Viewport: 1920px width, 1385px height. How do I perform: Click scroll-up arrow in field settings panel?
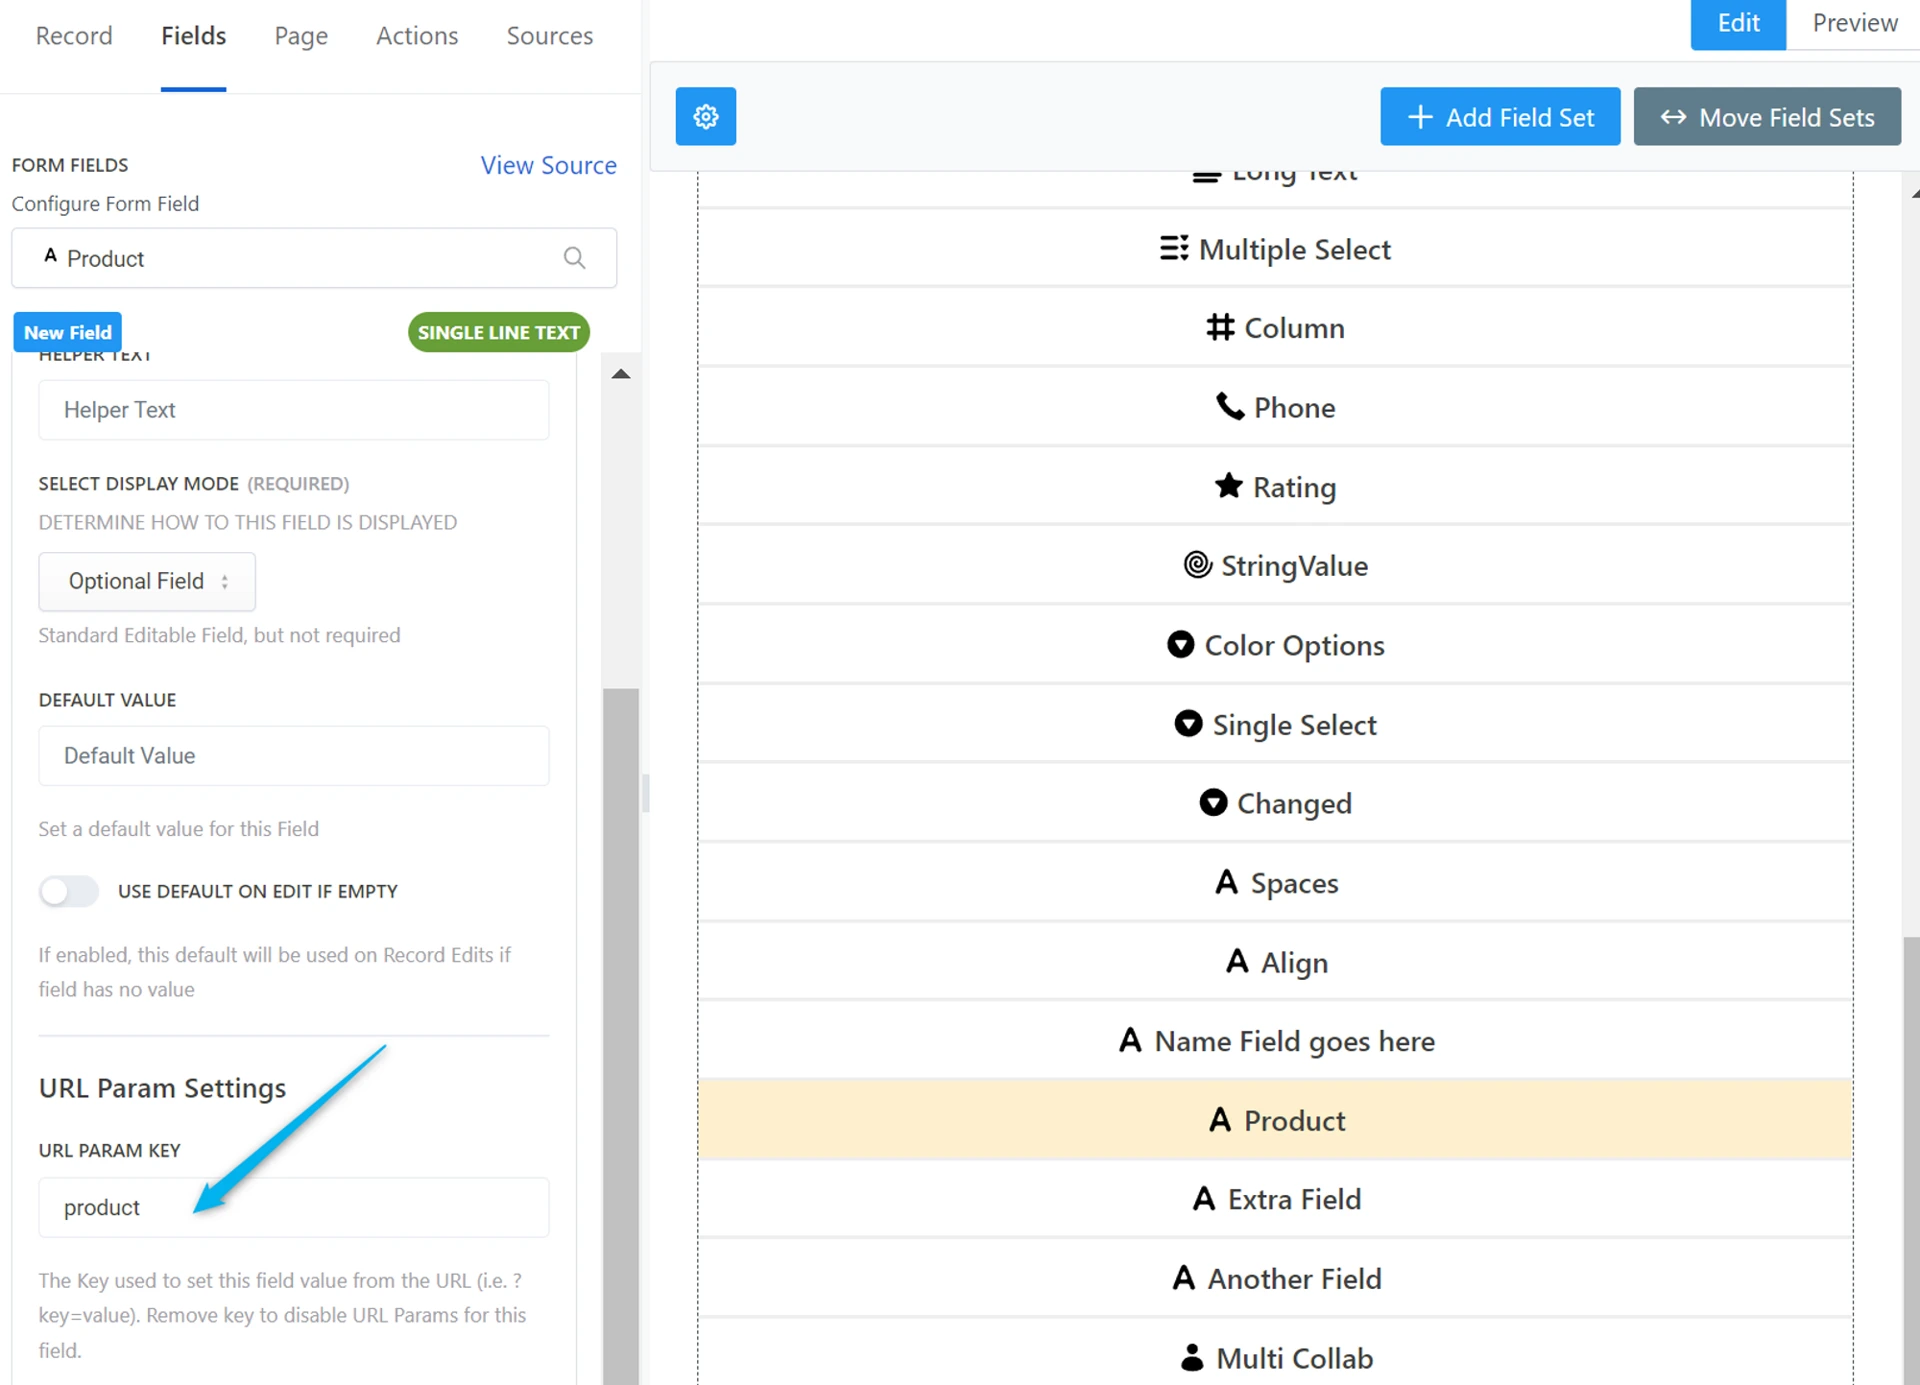click(621, 374)
